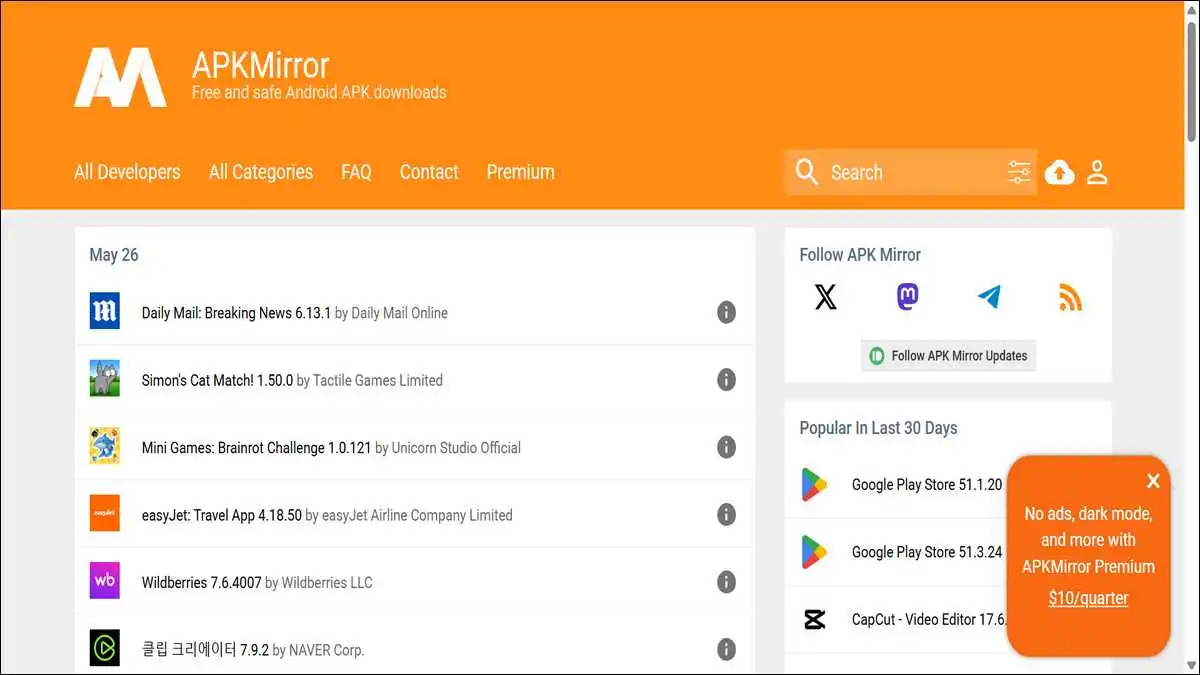Open APK Mirror's Telegram channel
This screenshot has height=675, width=1200.
point(989,297)
